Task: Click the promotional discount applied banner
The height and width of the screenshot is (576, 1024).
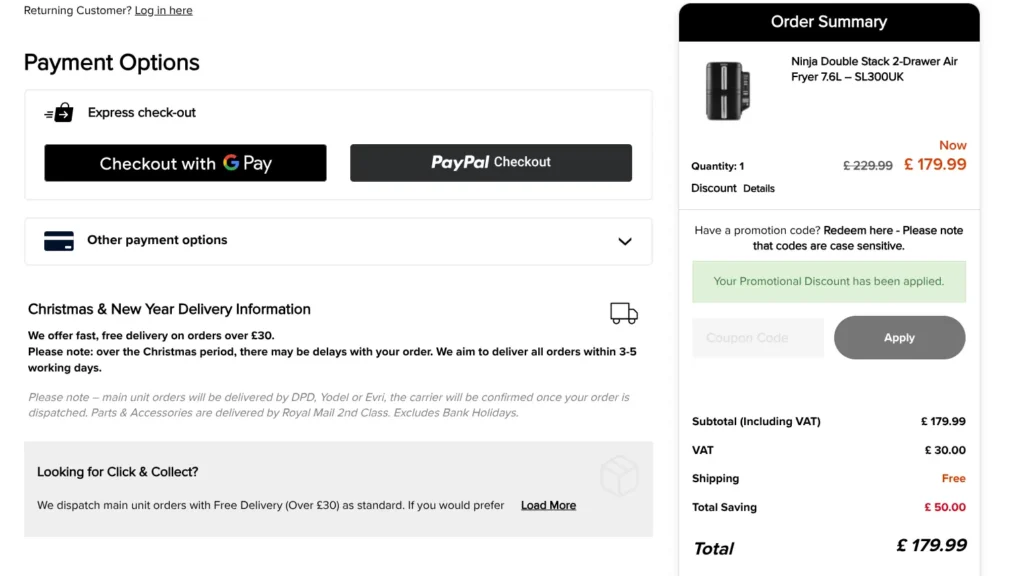Action: pyautogui.click(x=829, y=282)
